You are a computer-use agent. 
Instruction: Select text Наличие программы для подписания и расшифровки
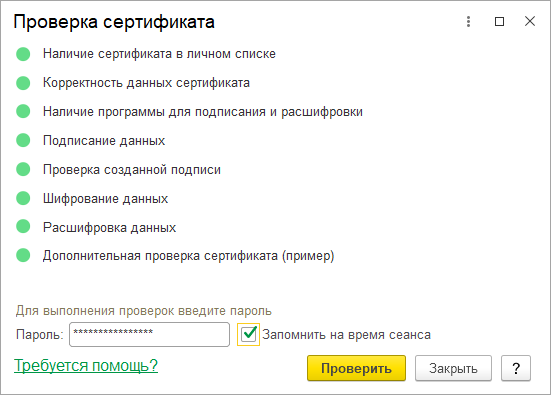click(203, 112)
